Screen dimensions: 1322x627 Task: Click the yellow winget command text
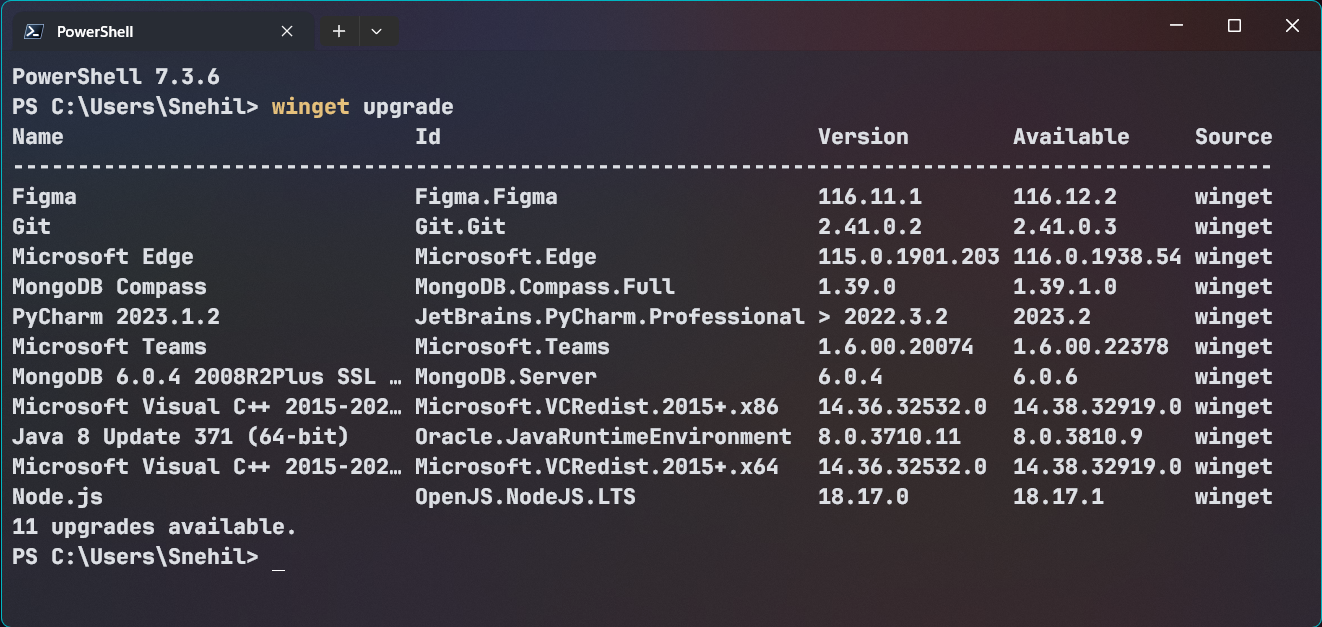pyautogui.click(x=310, y=107)
